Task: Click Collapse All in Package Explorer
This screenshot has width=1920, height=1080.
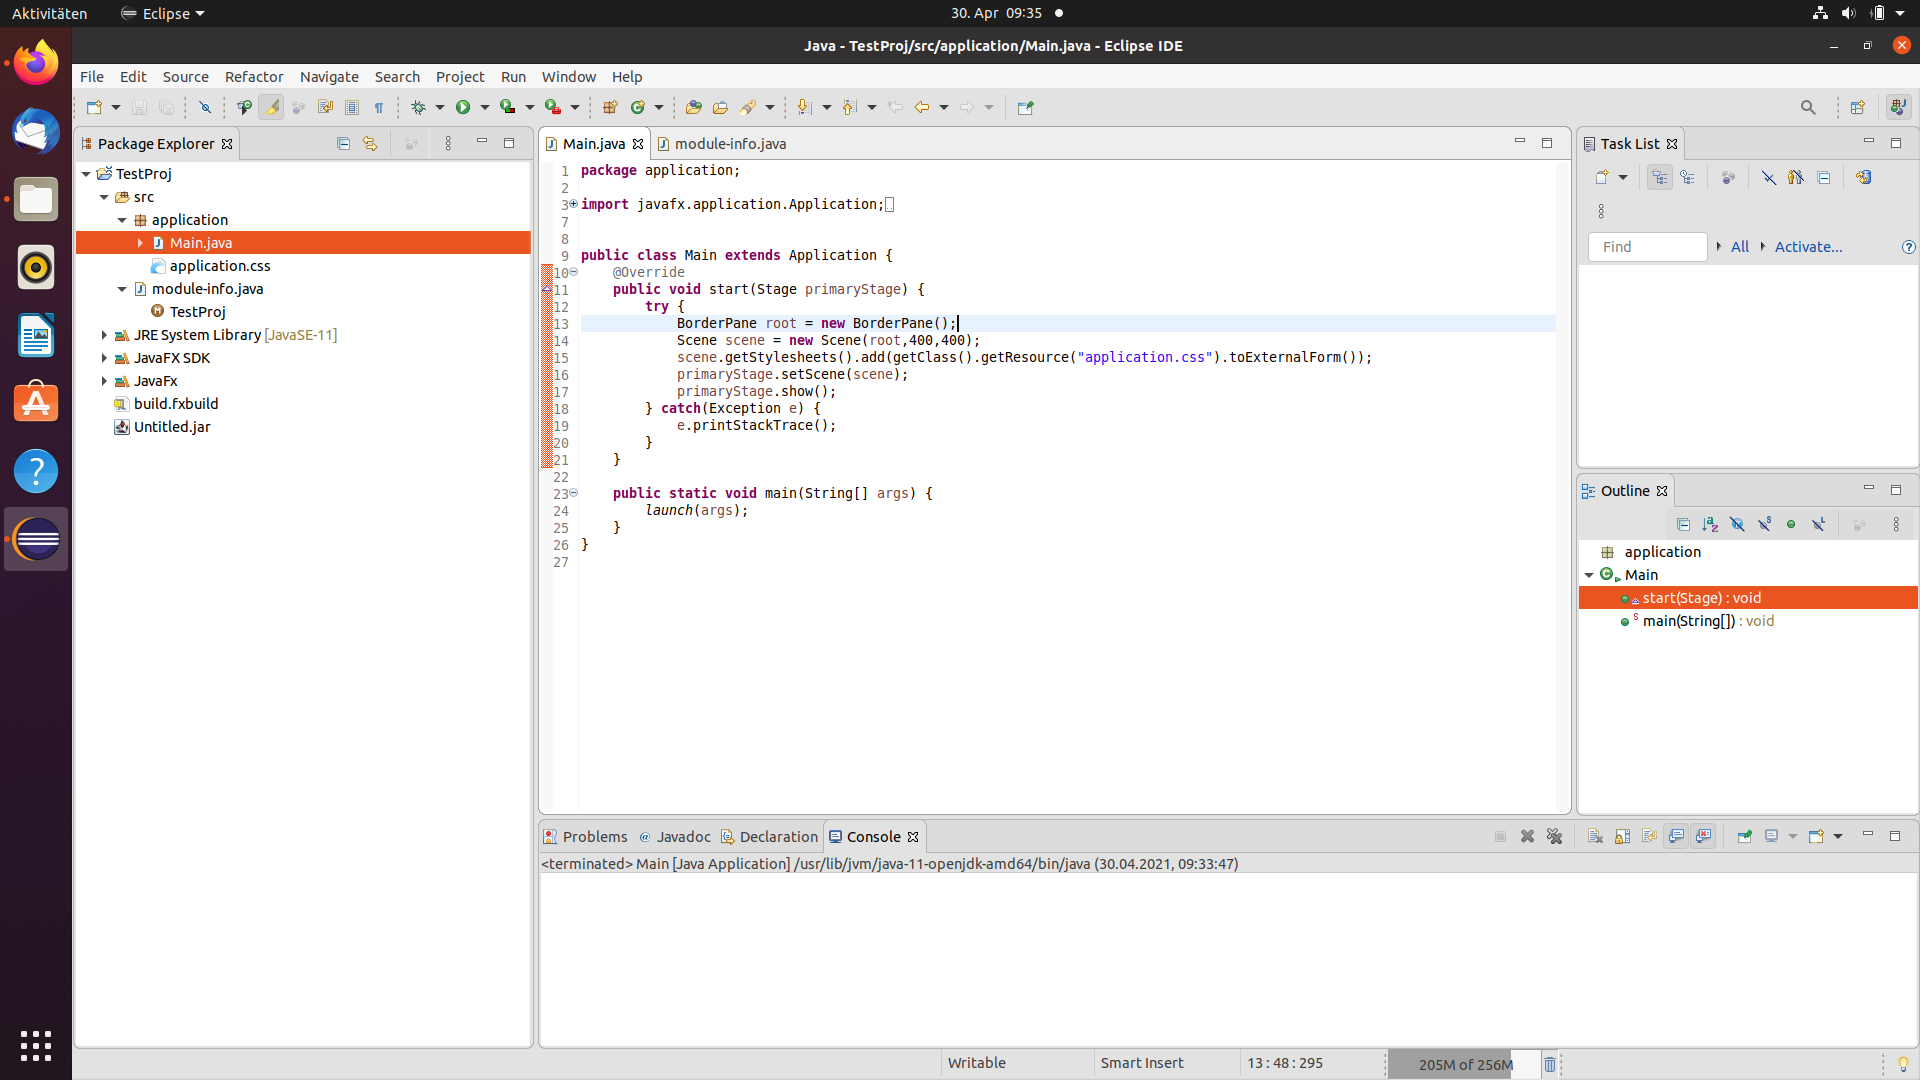Action: pyautogui.click(x=343, y=143)
